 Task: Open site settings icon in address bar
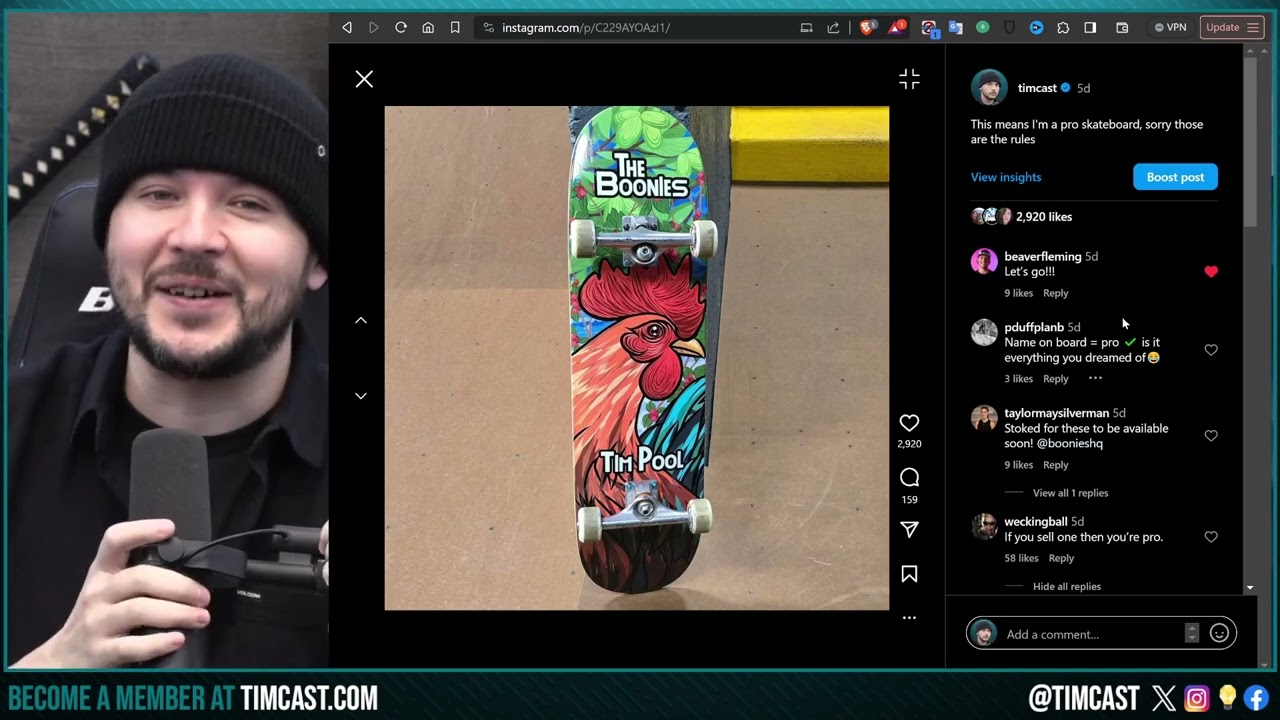click(488, 28)
